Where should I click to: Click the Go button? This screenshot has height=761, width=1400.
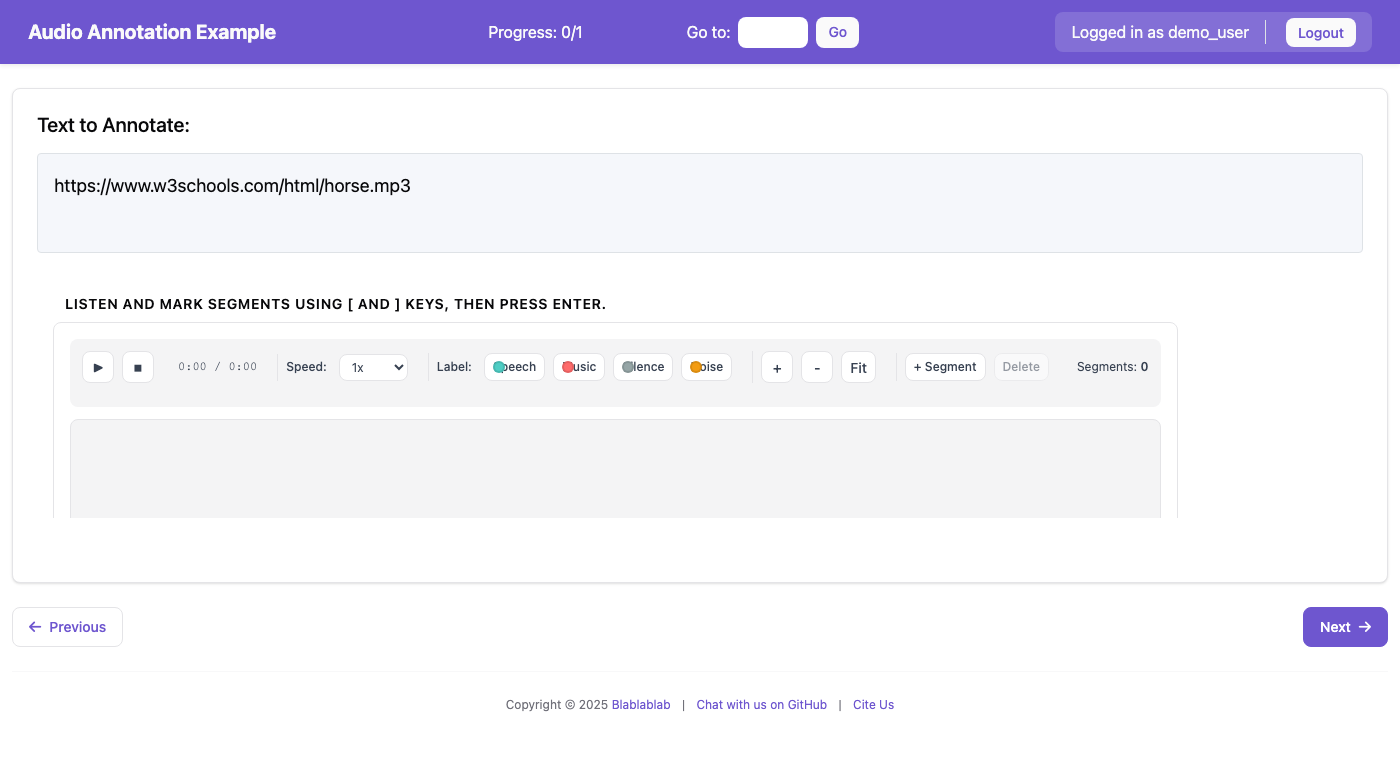click(837, 32)
